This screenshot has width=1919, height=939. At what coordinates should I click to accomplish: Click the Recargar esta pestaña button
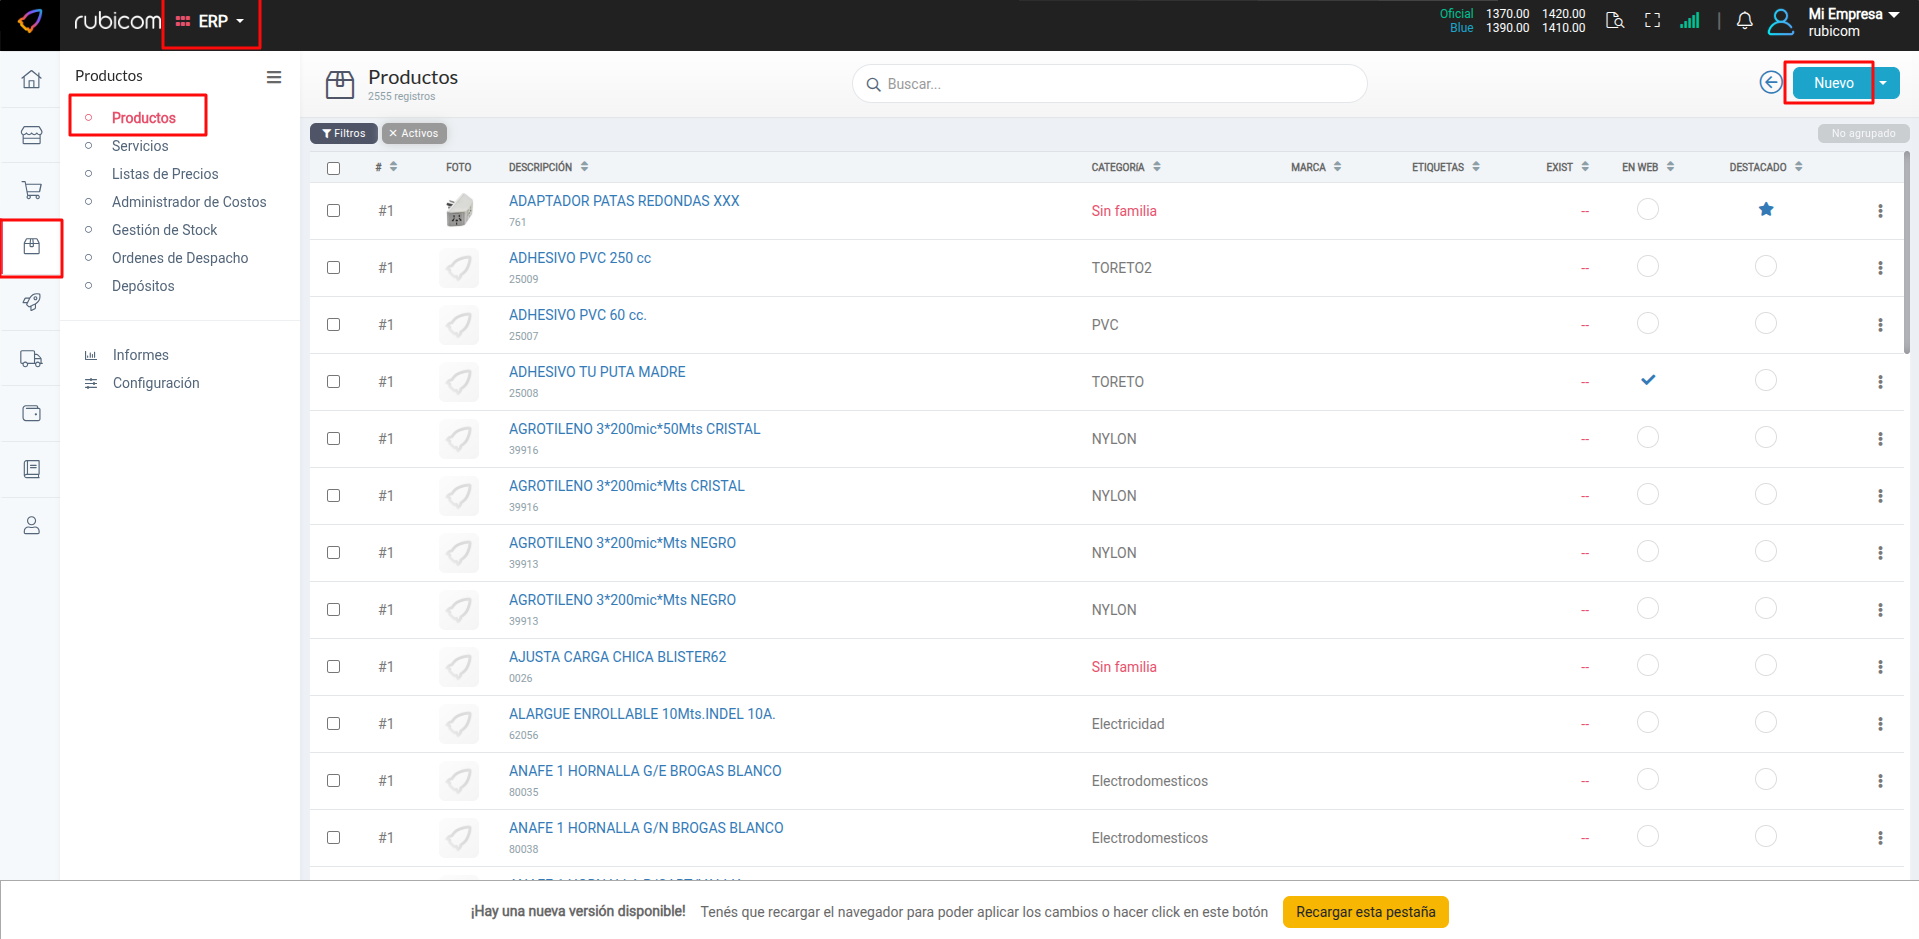tap(1365, 912)
